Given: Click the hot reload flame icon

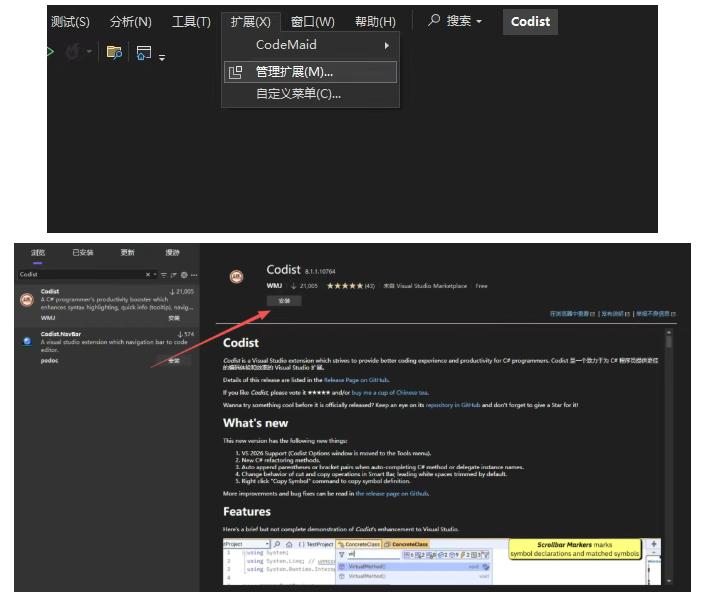Looking at the screenshot, I should point(74,51).
